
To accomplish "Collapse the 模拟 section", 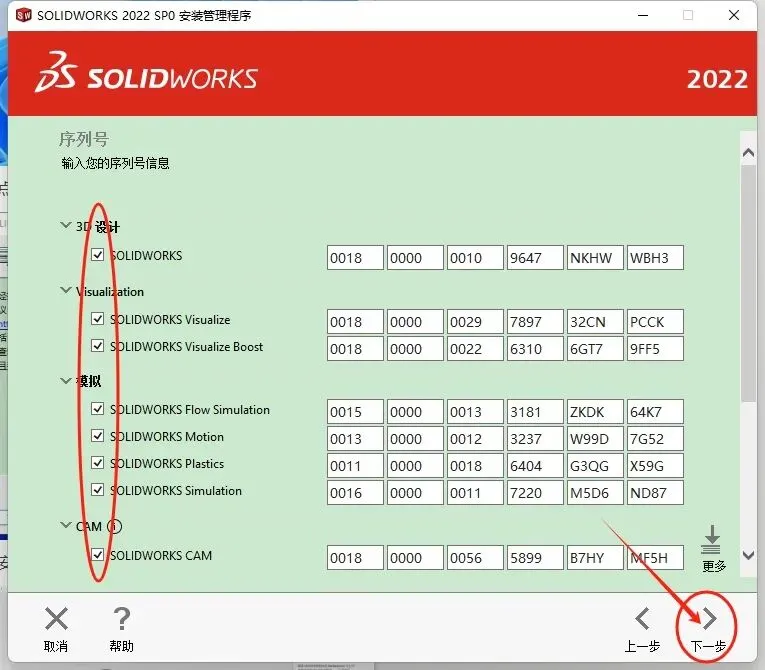I will (65, 381).
